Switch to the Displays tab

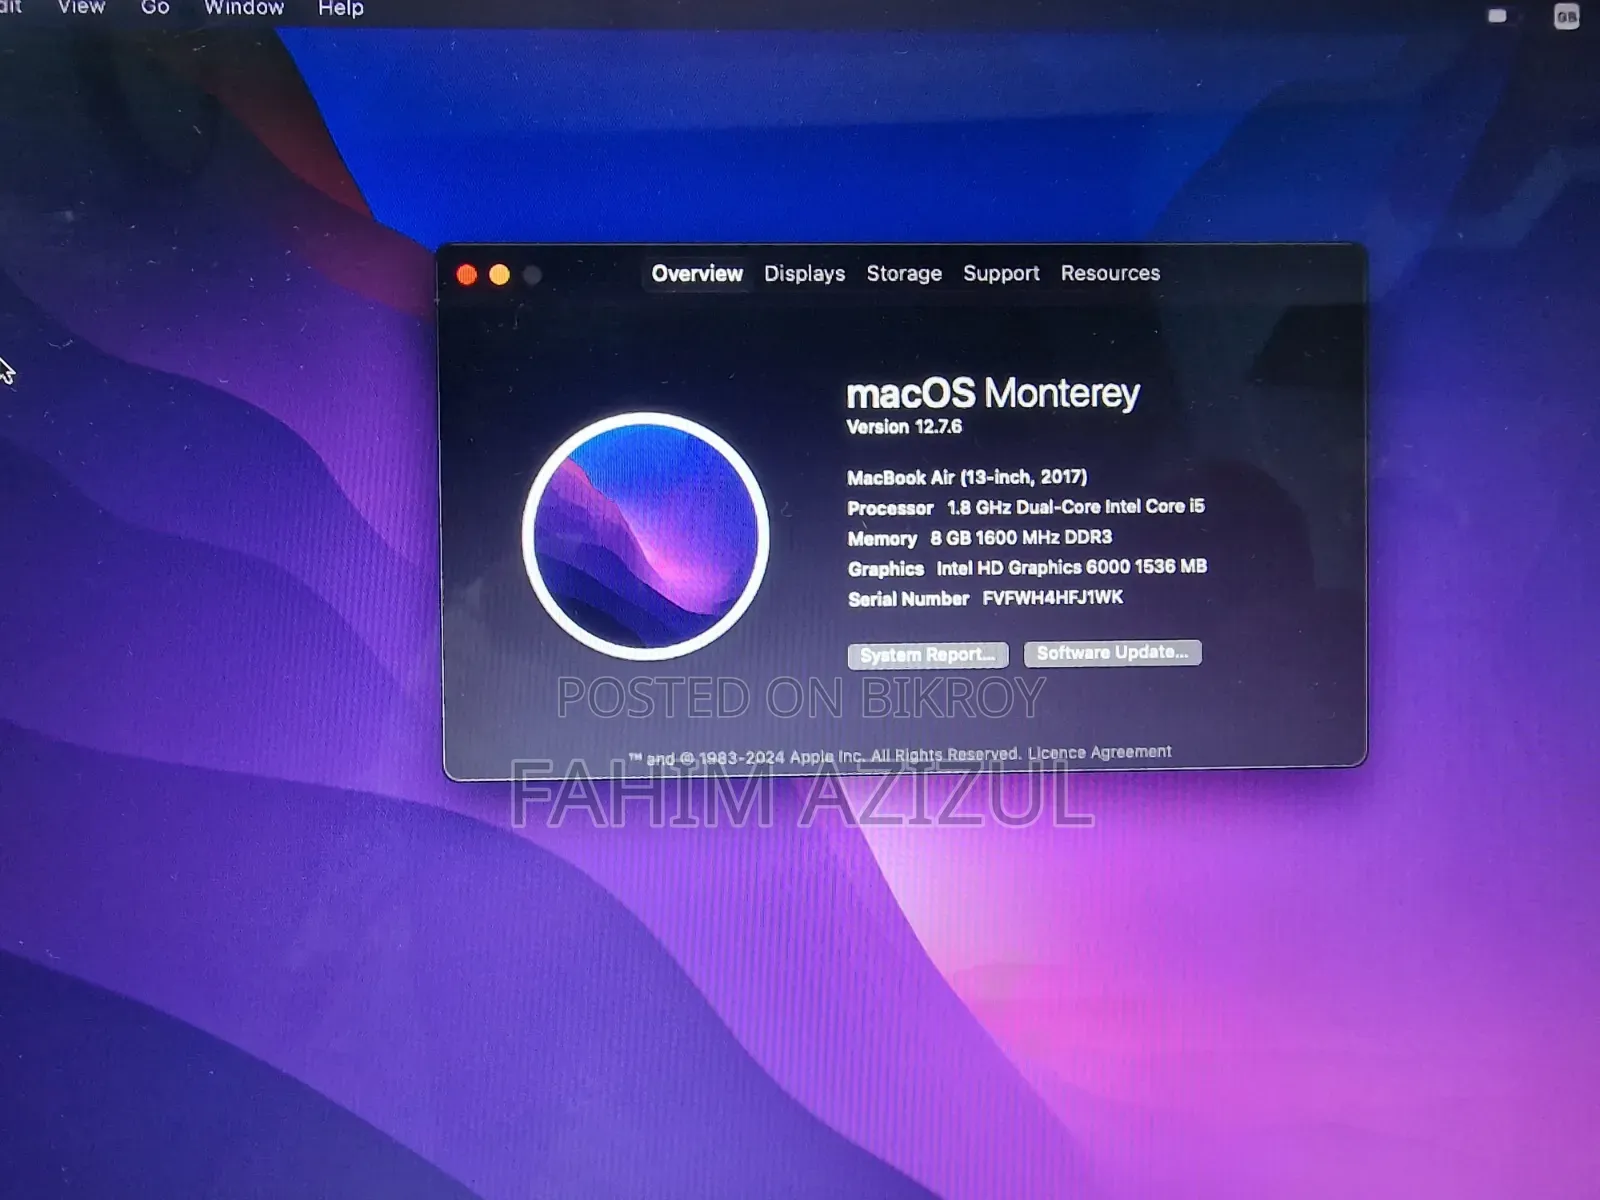tap(804, 274)
